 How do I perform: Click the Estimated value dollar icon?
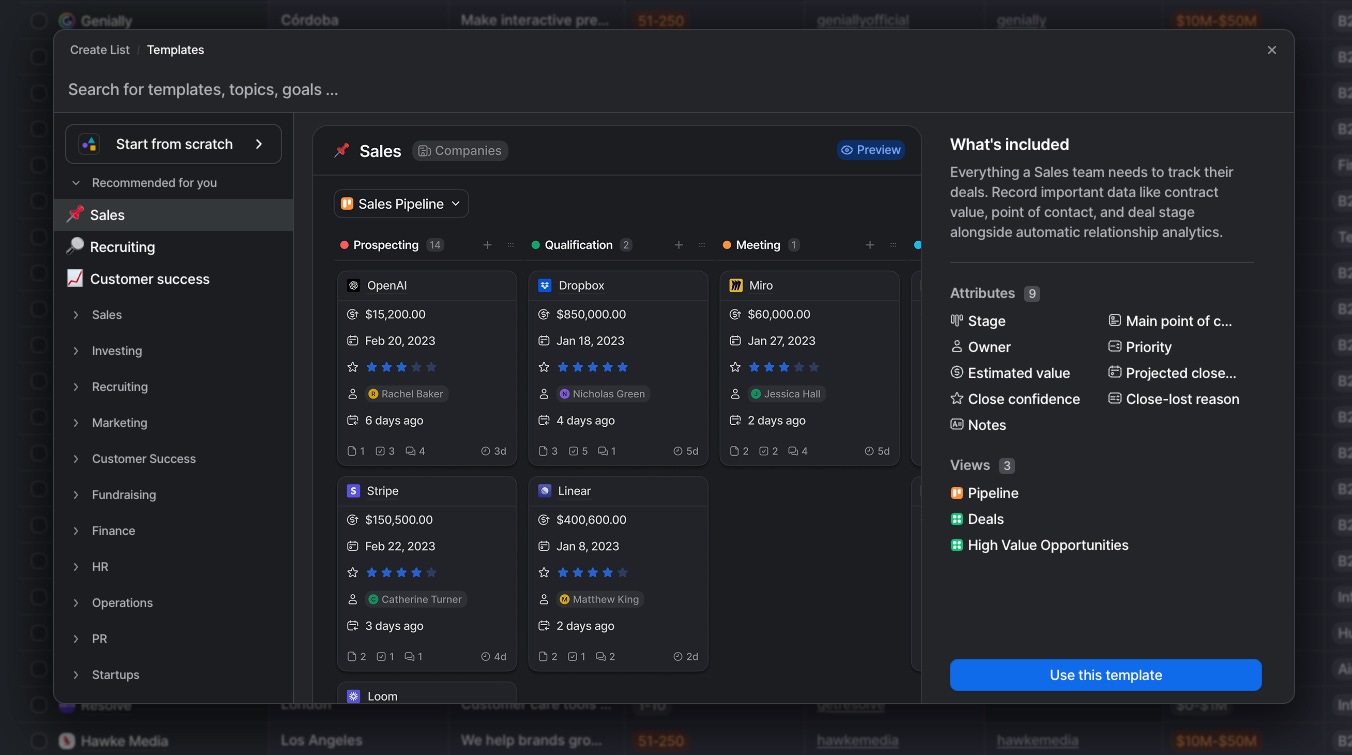(x=957, y=373)
